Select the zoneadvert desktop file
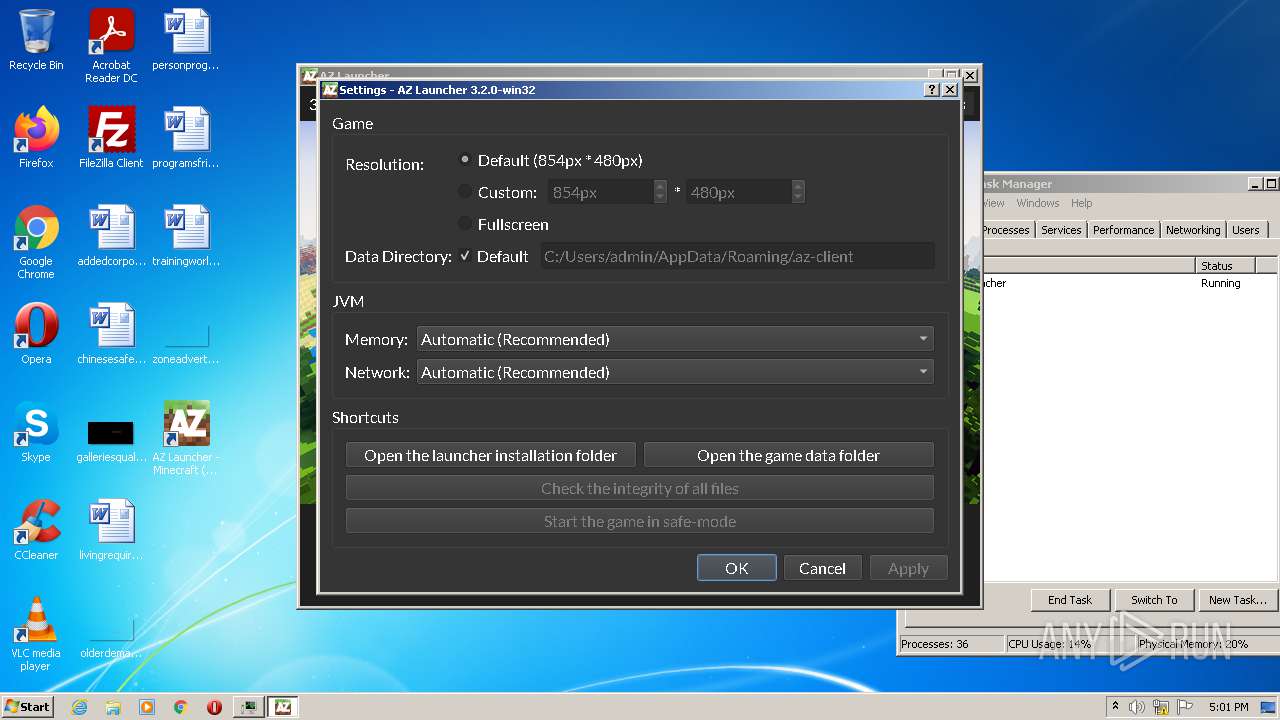 coord(186,340)
